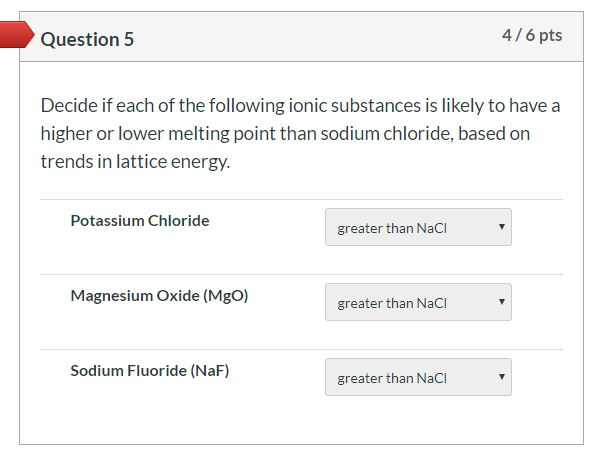Click the arrow on Magnesium Oxide's dropdown
This screenshot has width=600, height=458.
point(501,302)
